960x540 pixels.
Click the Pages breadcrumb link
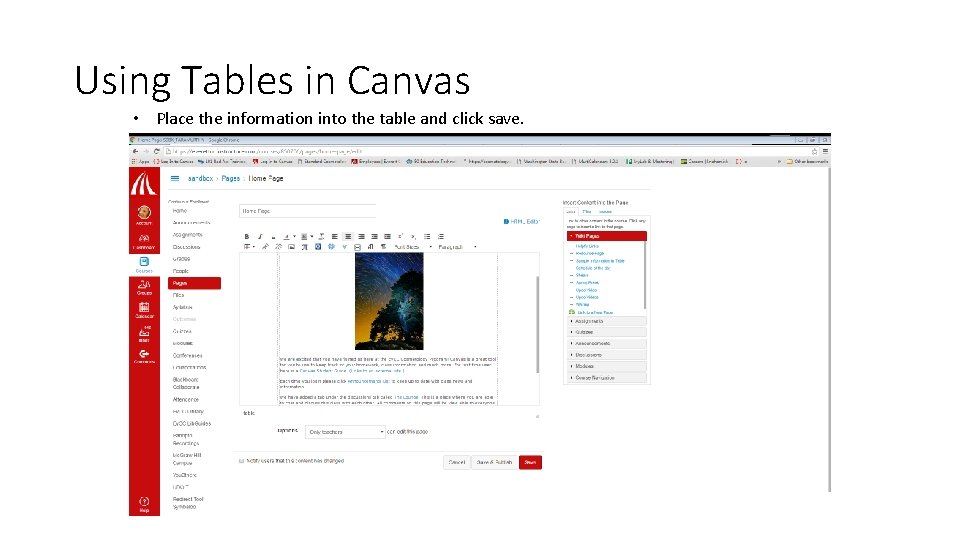(231, 179)
